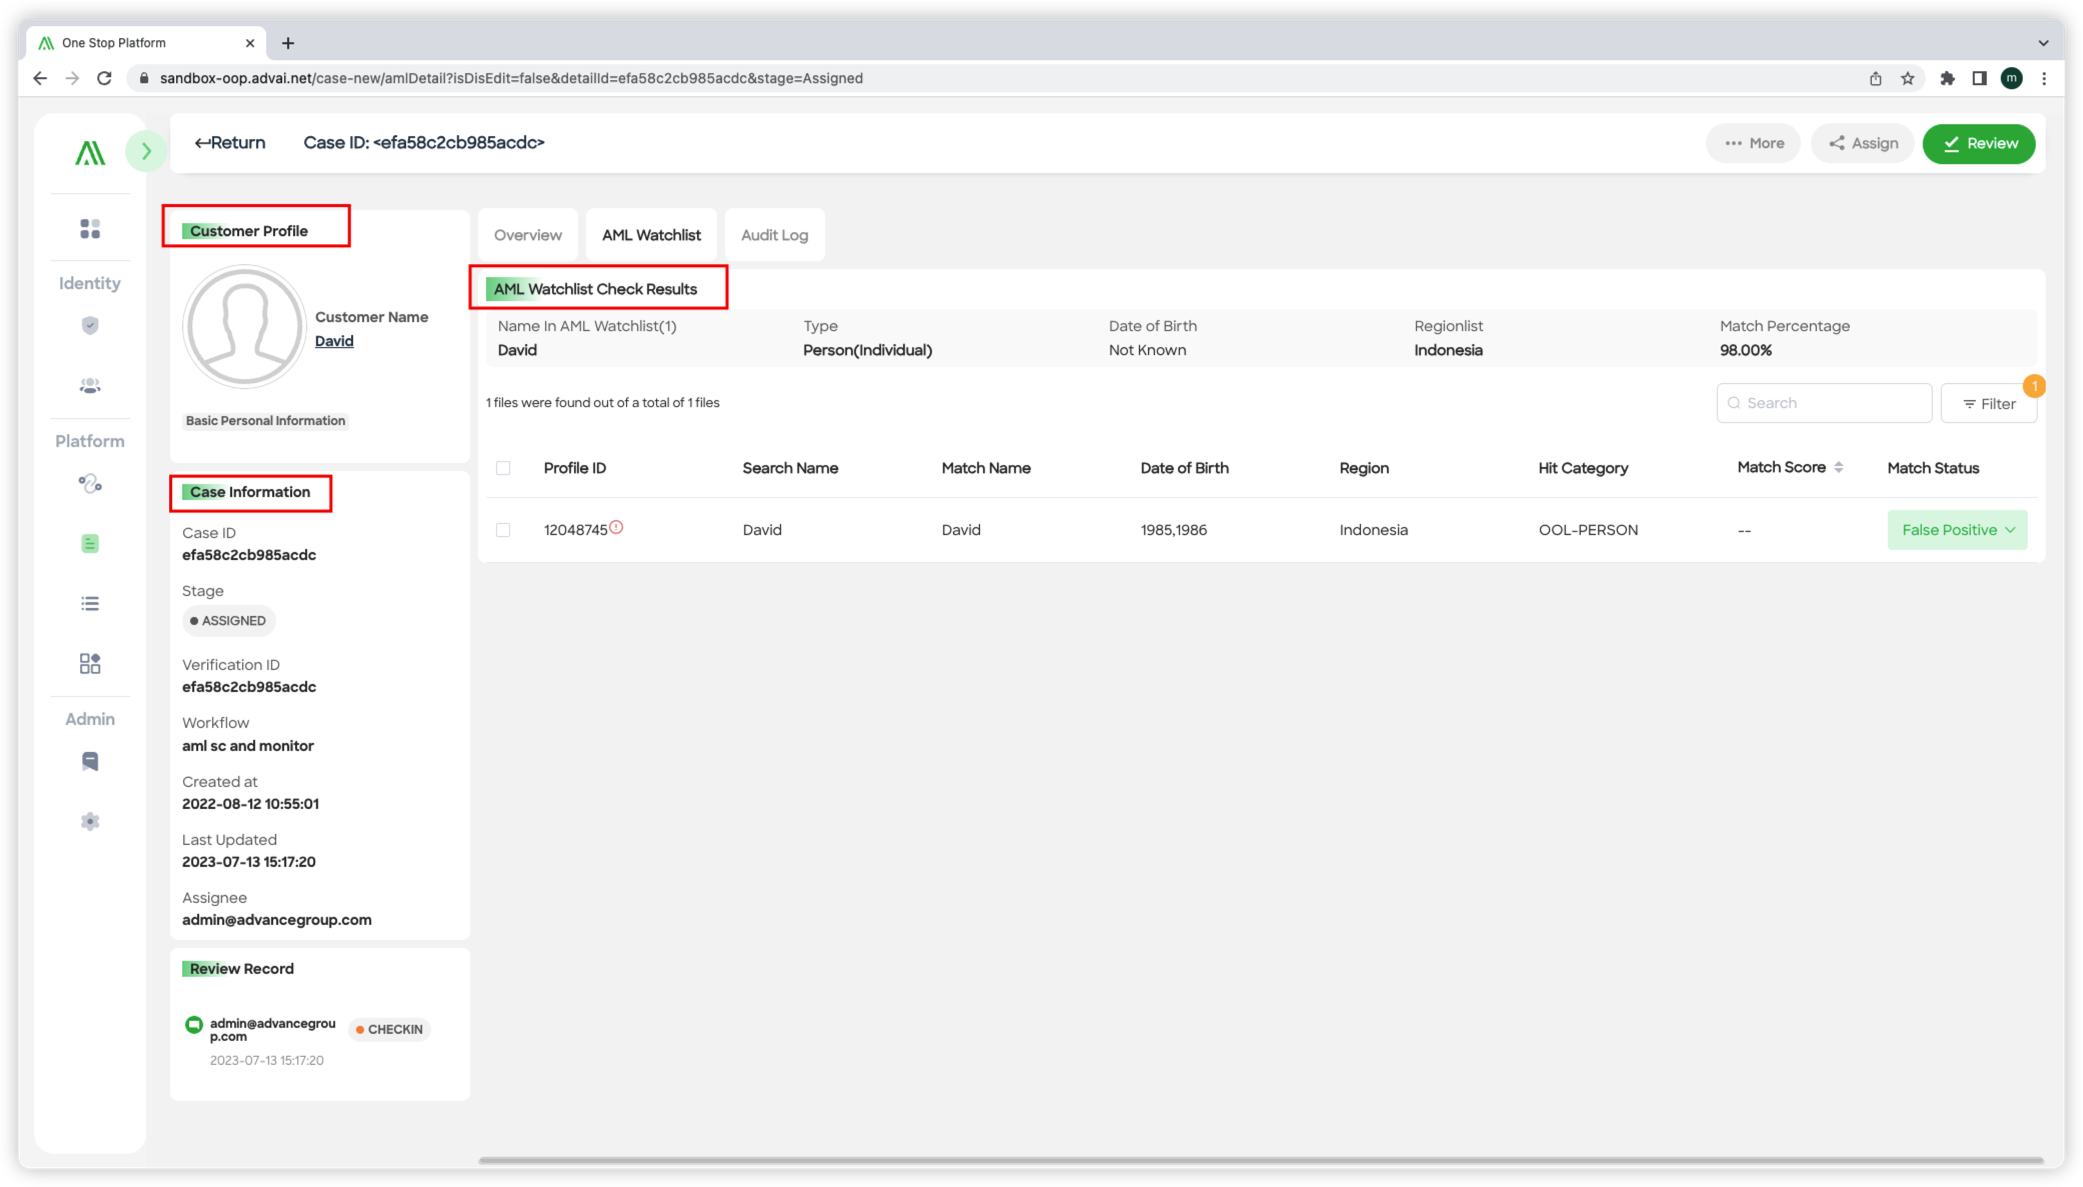Click the customer avatar placeholder
This screenshot has width=2083, height=1187.
tap(244, 327)
